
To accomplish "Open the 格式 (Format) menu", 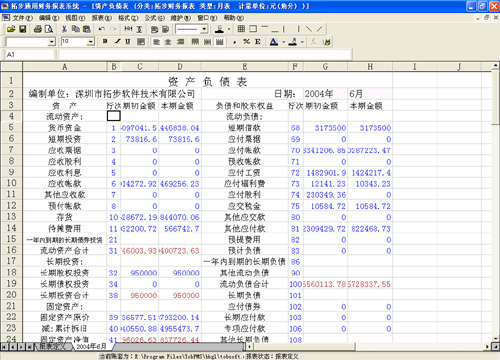I will point(128,18).
